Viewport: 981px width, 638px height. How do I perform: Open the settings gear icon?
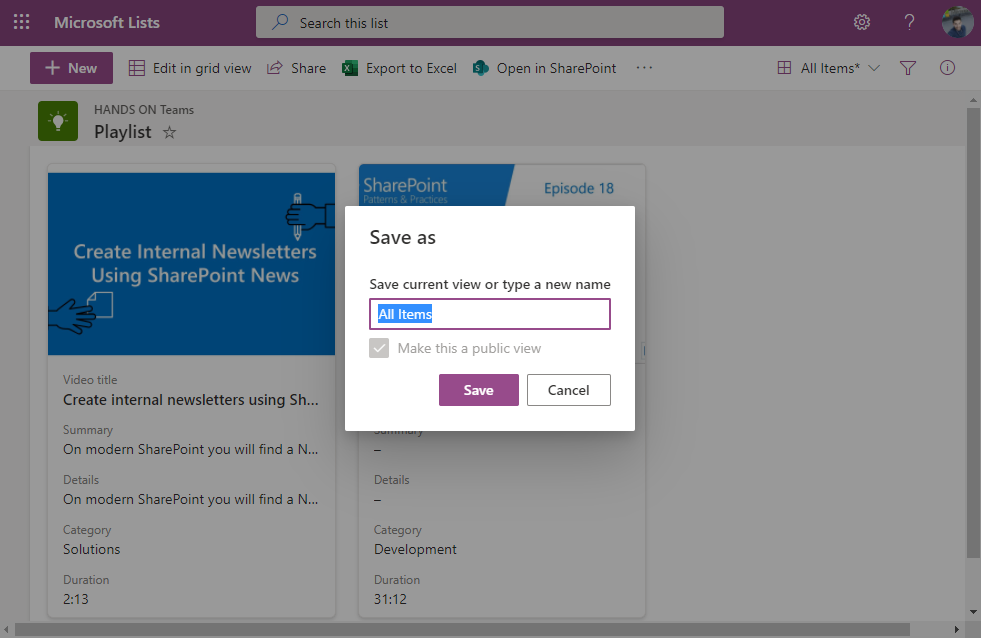(x=861, y=22)
